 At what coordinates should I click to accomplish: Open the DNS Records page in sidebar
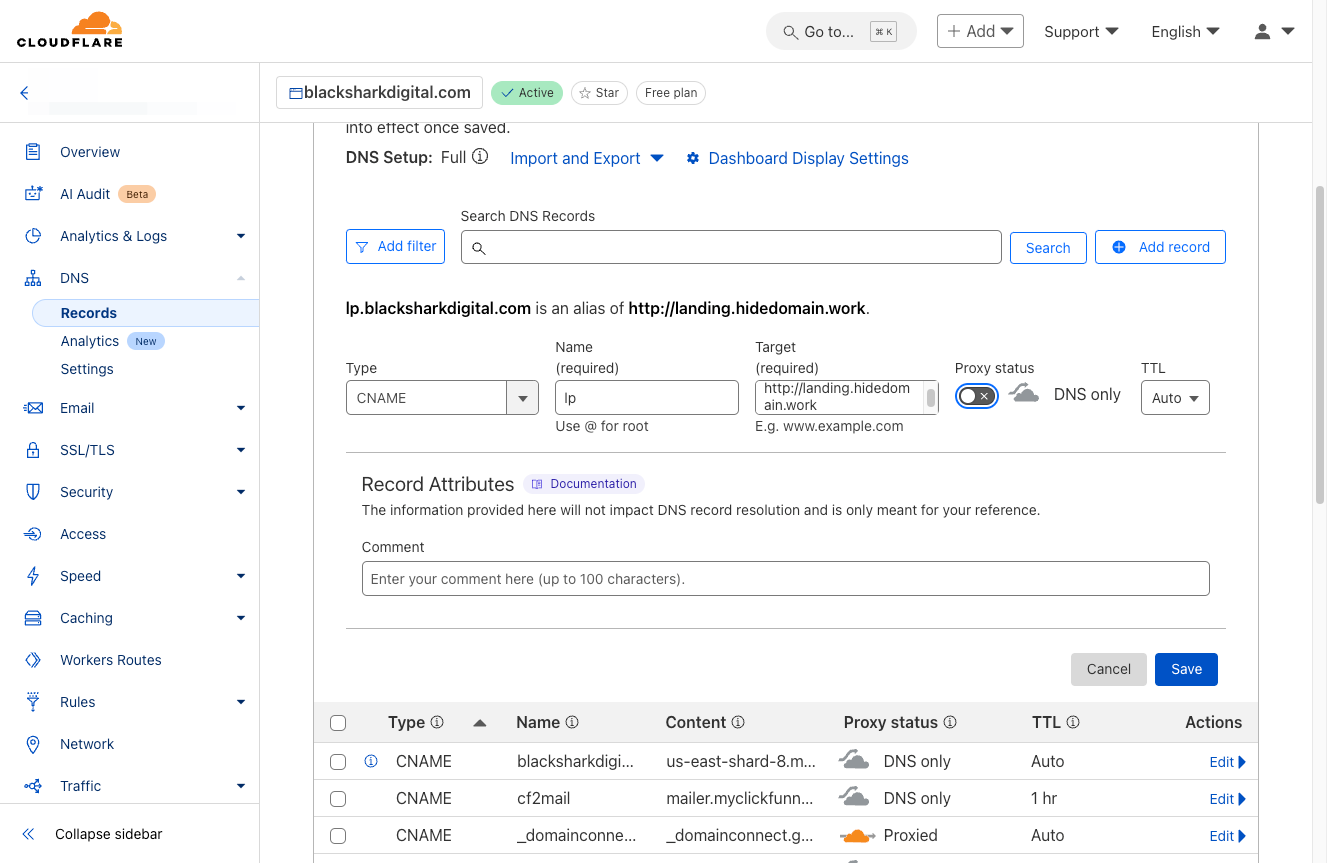(145, 313)
